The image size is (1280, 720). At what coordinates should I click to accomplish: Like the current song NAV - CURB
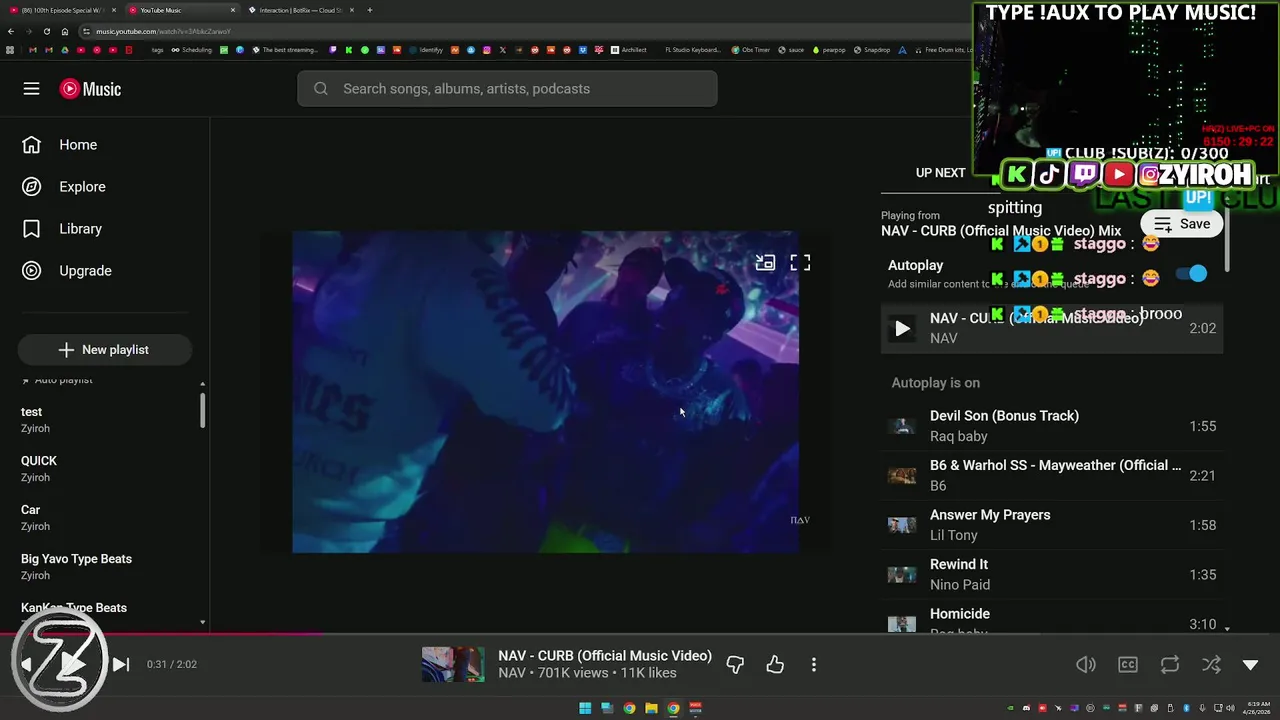775,665
